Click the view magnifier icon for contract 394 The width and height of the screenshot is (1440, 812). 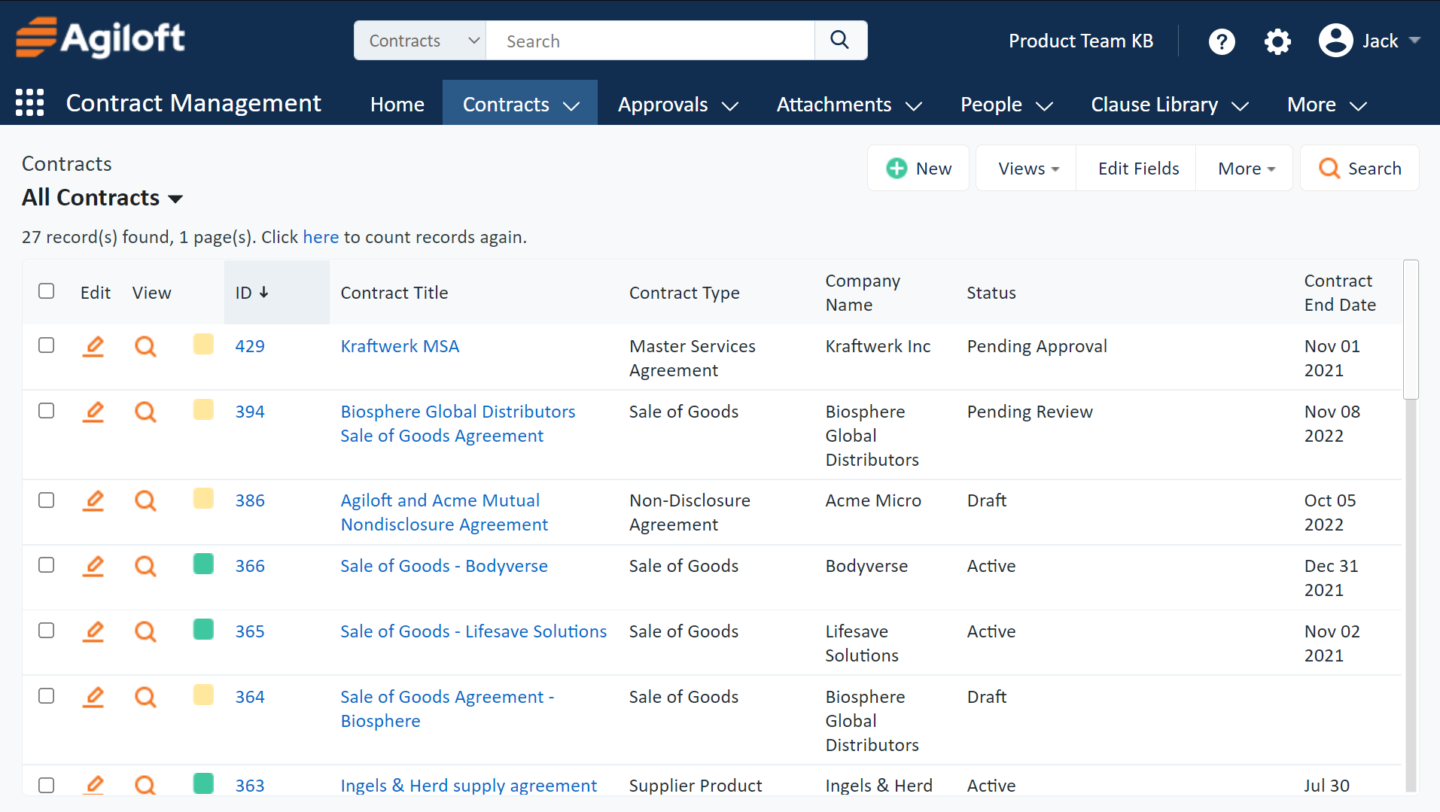coord(145,411)
